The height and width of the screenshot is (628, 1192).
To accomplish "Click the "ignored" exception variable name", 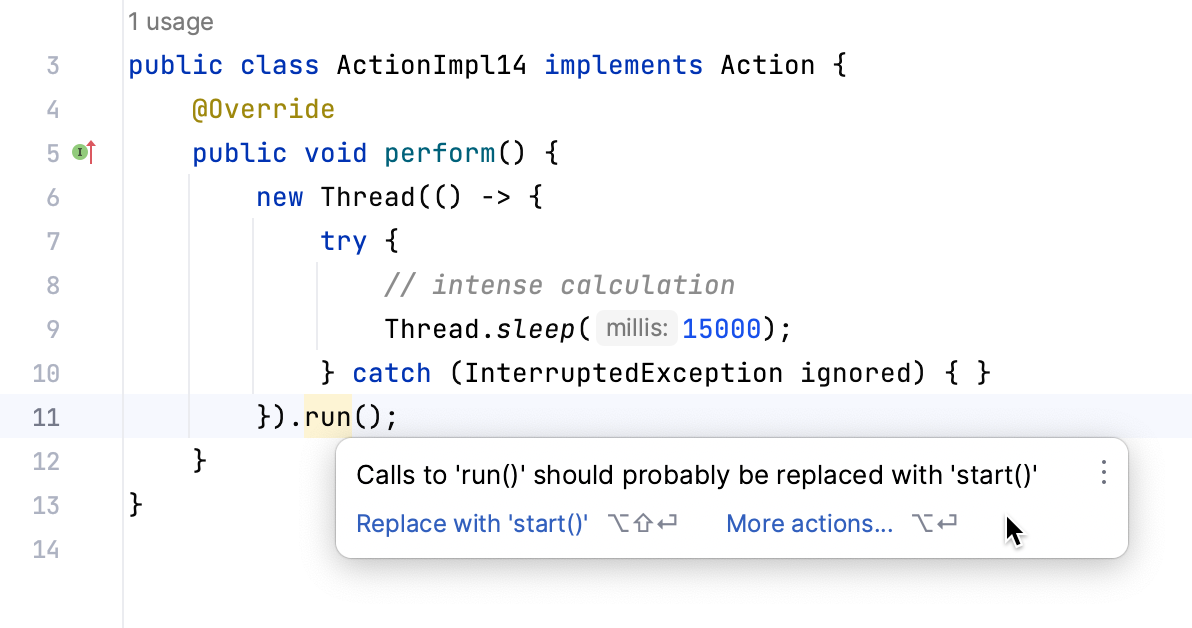I will (854, 374).
